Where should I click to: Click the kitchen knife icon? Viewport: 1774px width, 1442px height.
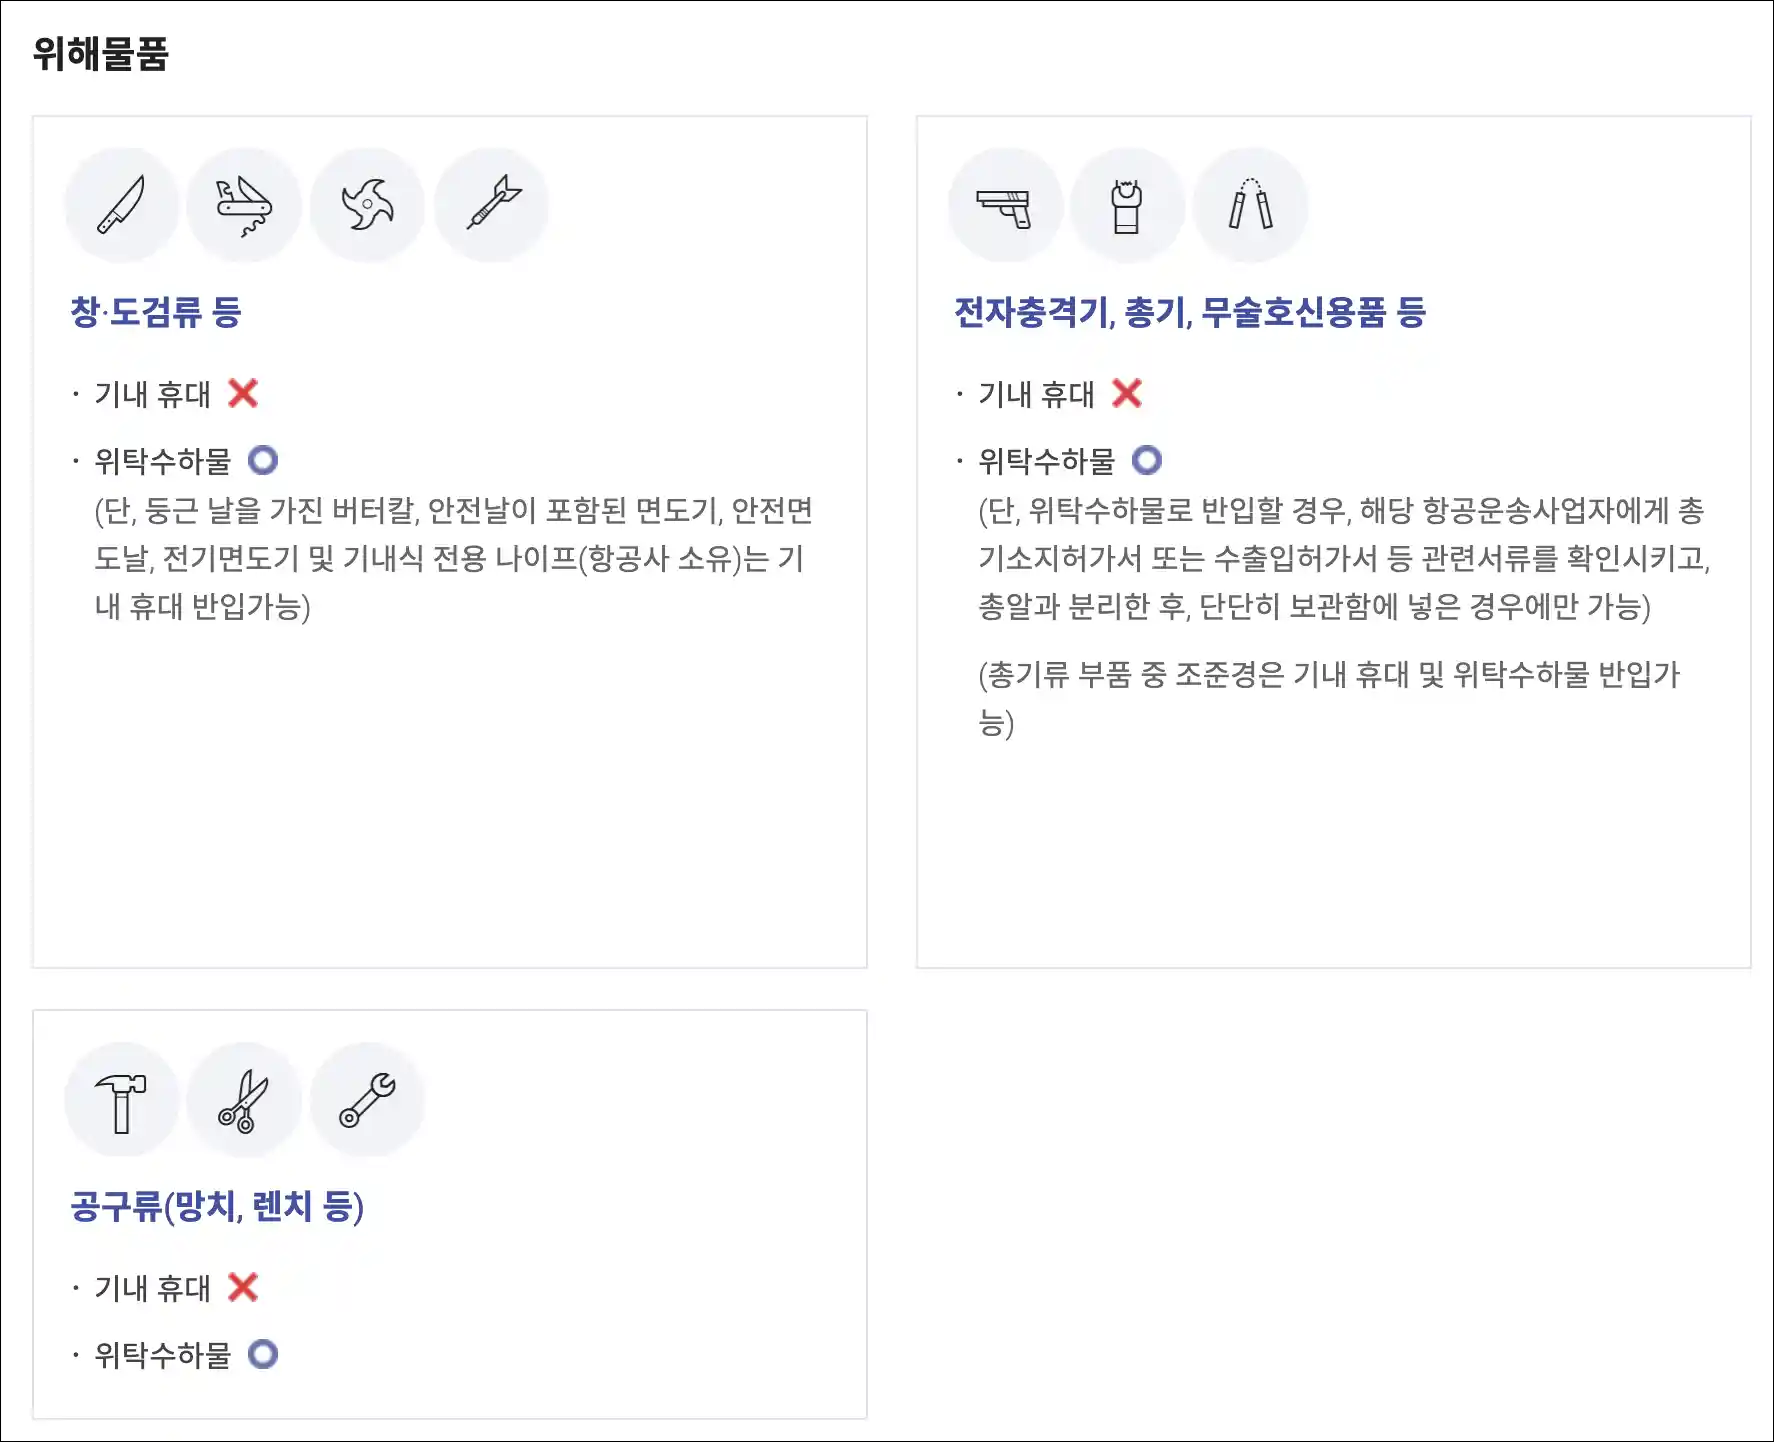click(x=122, y=205)
